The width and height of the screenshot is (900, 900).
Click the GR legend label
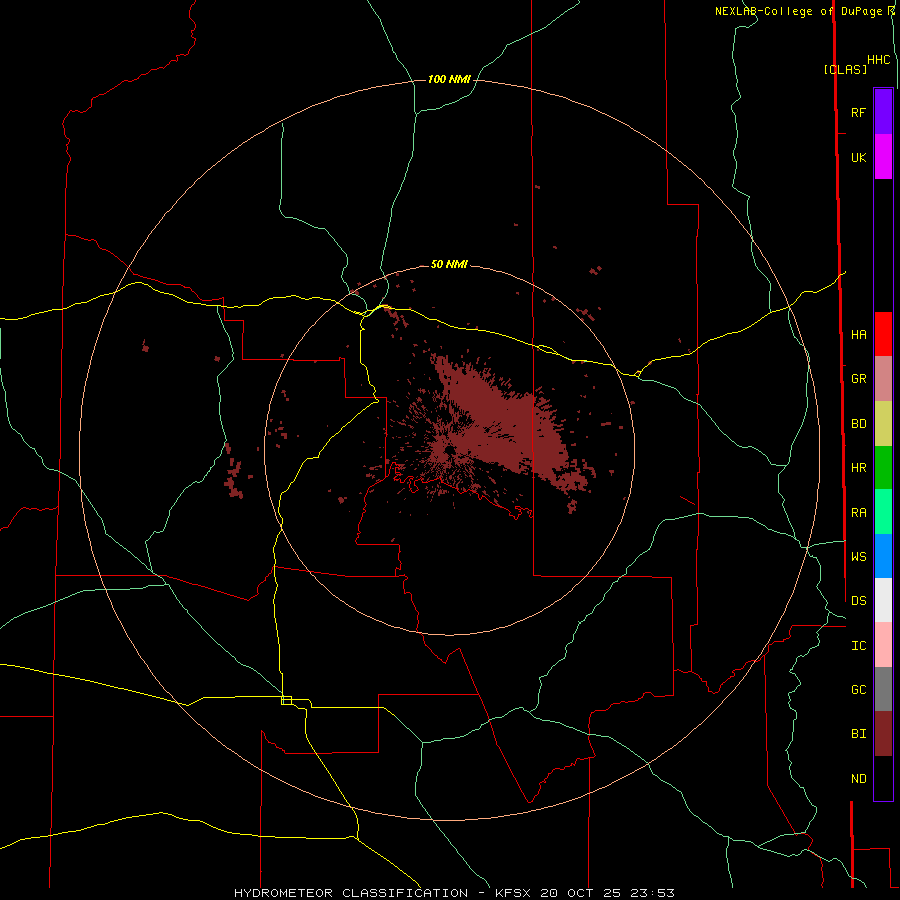858,379
